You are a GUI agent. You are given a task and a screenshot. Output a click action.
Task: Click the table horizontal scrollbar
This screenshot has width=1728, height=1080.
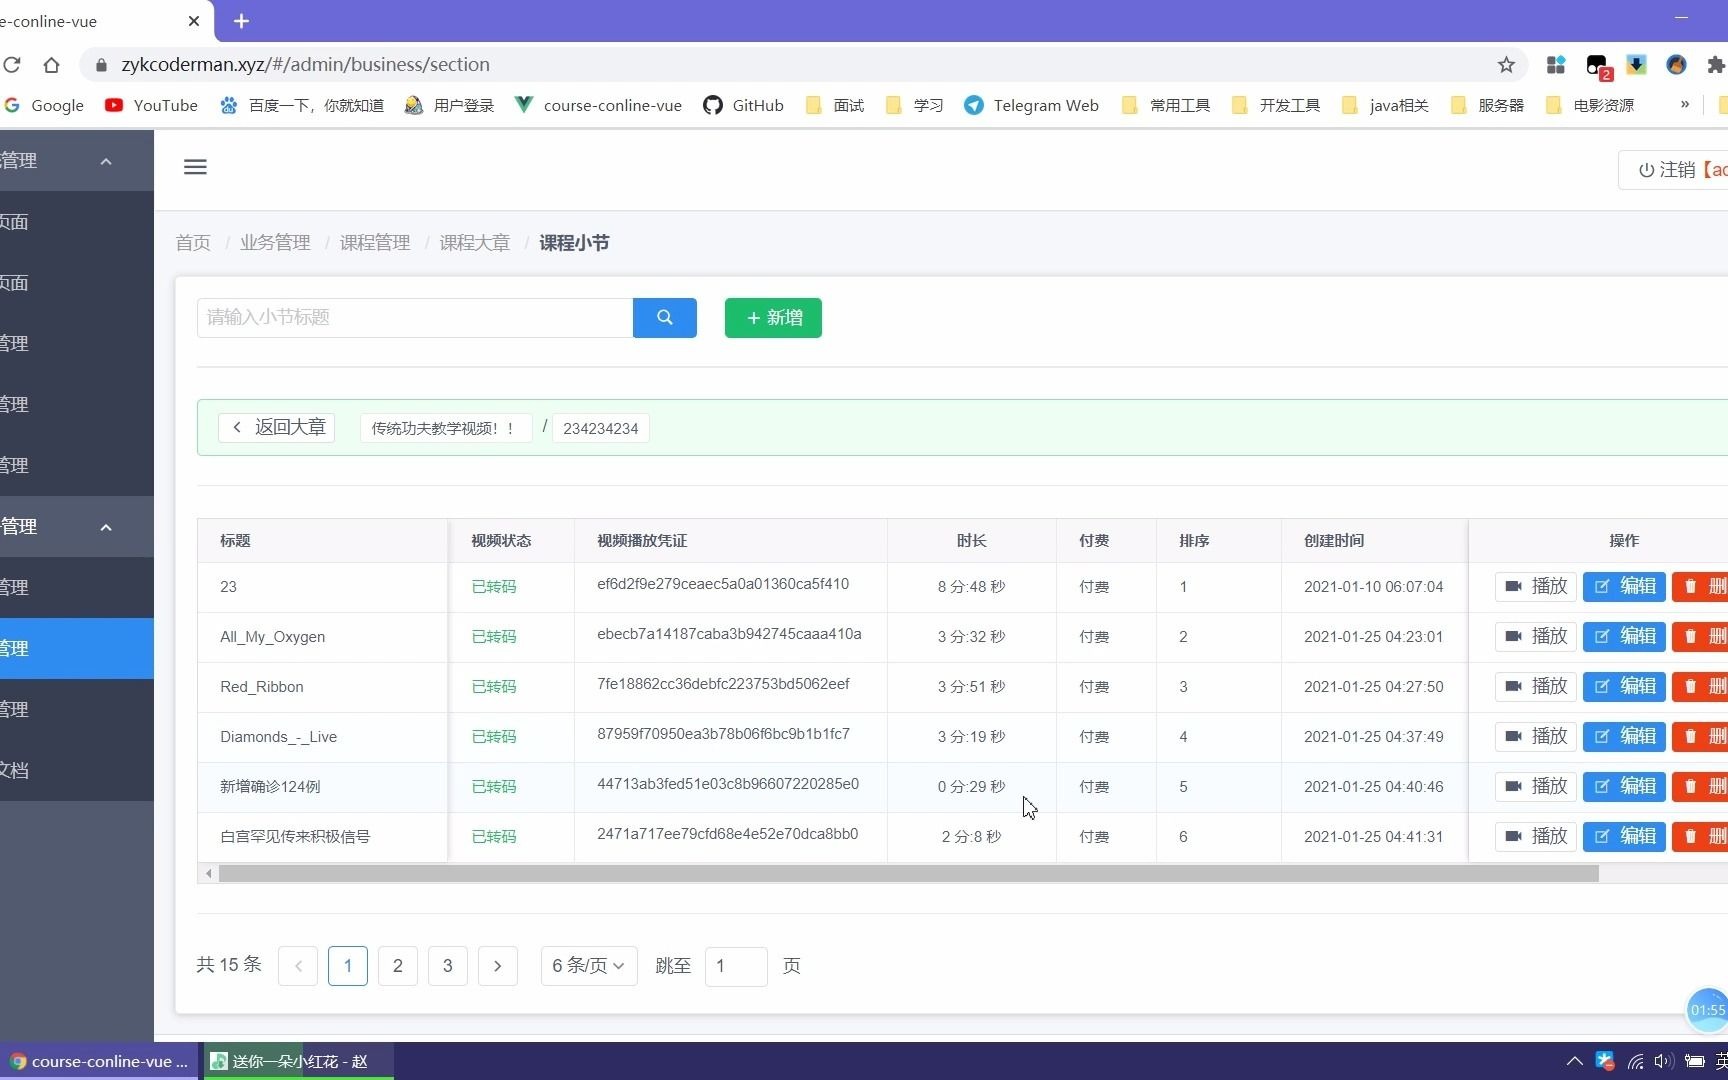tap(908, 874)
